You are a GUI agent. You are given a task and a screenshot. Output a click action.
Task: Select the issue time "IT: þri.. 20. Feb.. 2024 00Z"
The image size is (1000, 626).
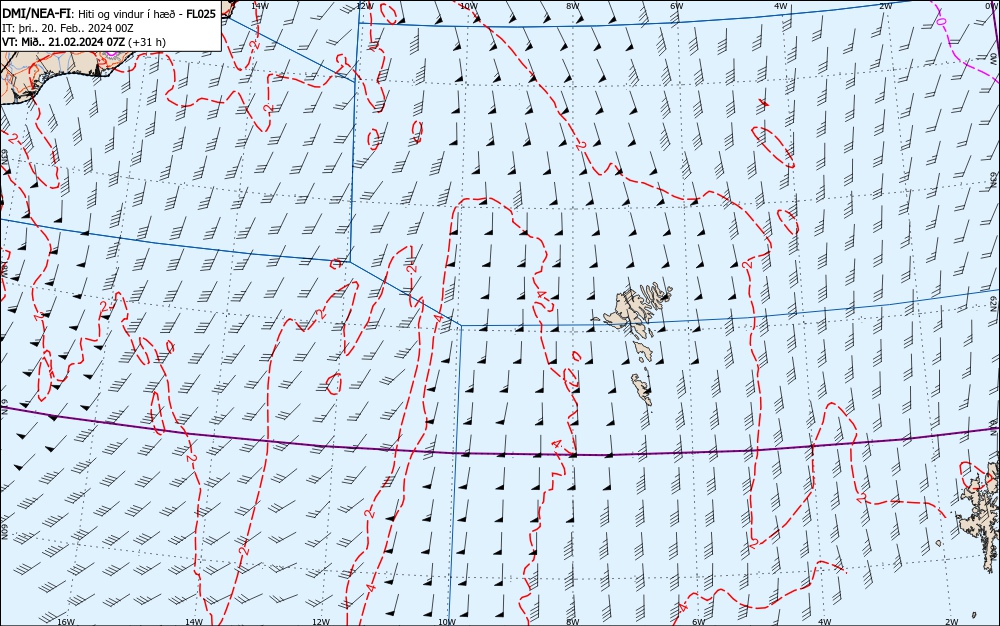pos(68,28)
